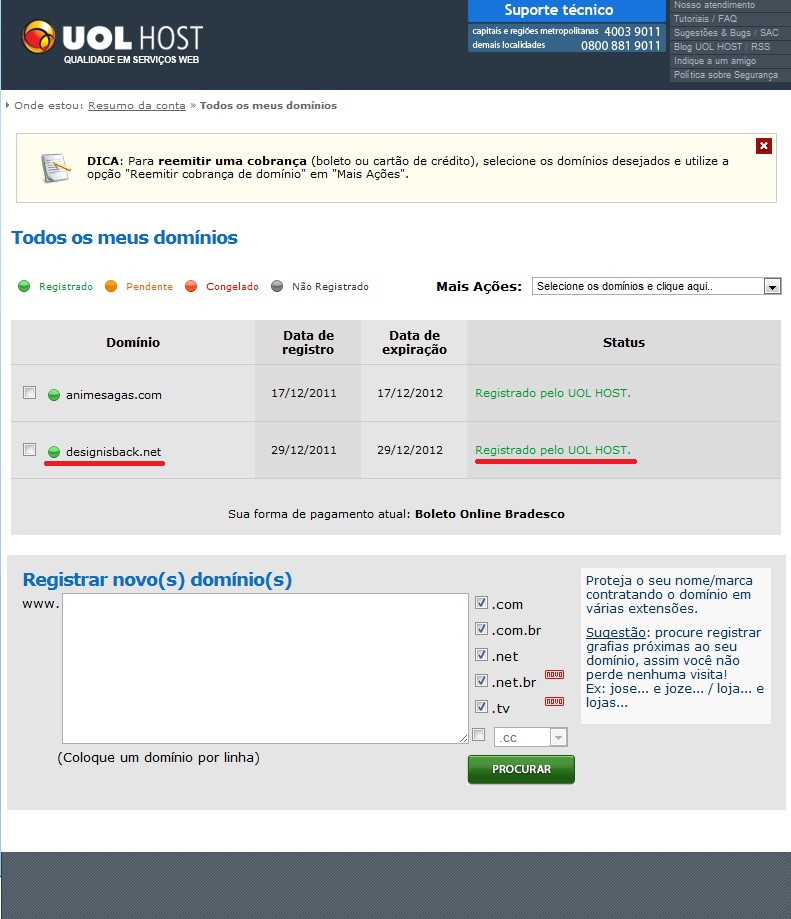Click the Todos os meus domínios heading
Viewport: 791px width, 919px height.
tap(124, 237)
